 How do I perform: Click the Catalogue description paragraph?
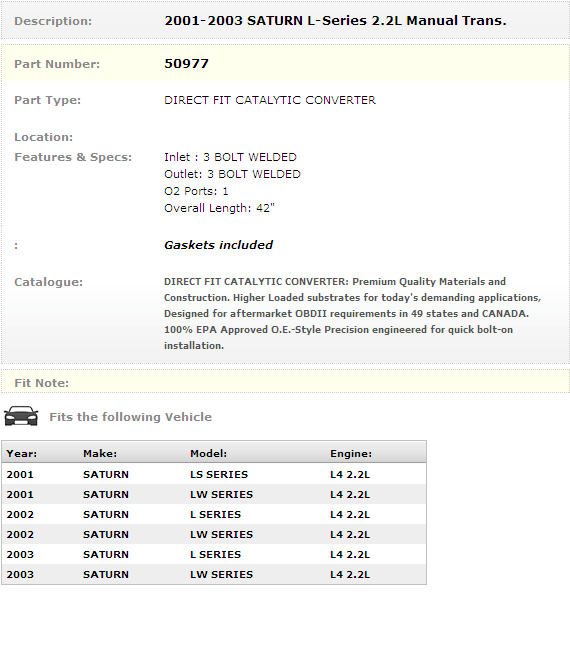coord(352,314)
